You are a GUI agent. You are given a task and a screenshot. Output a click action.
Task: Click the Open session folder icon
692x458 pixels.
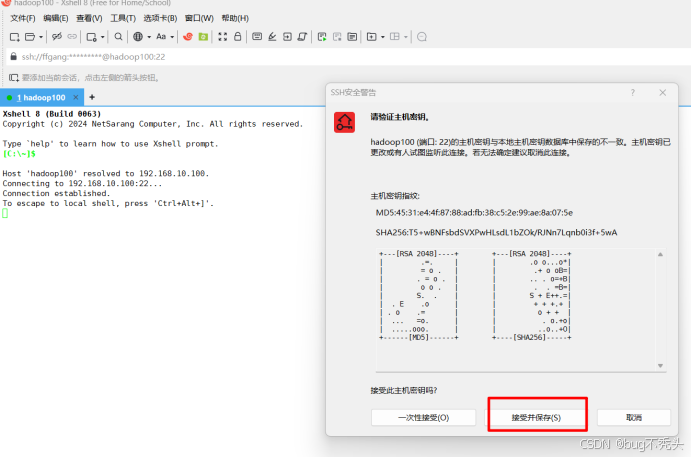pos(30,37)
